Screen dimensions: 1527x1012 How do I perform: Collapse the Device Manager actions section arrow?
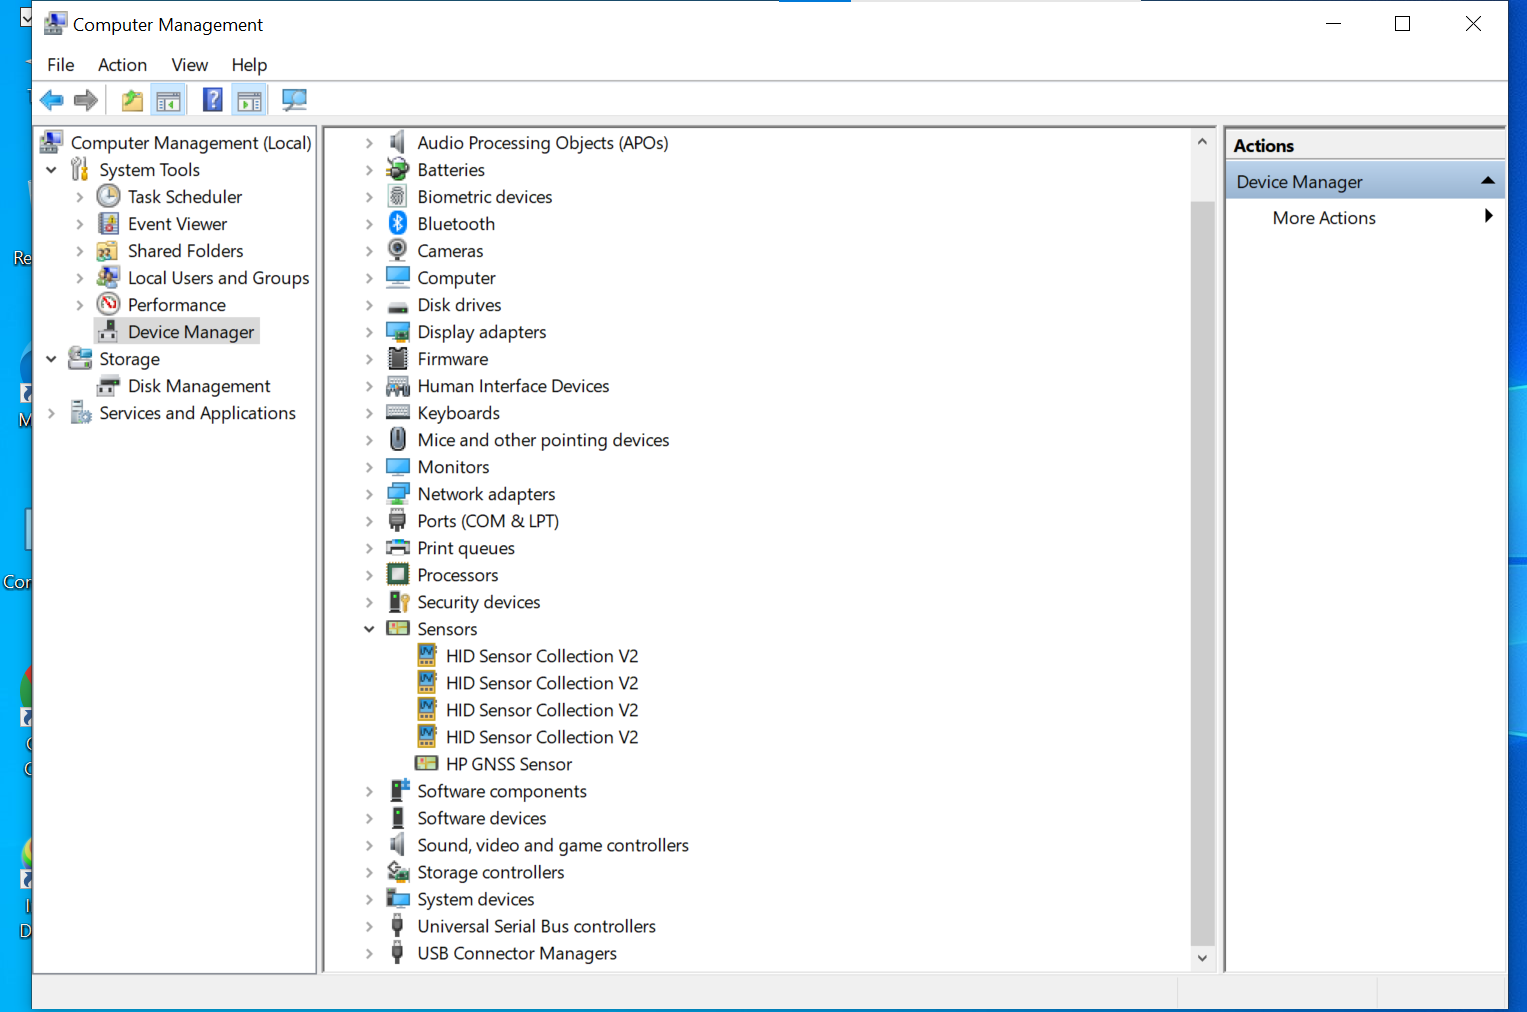point(1488,181)
